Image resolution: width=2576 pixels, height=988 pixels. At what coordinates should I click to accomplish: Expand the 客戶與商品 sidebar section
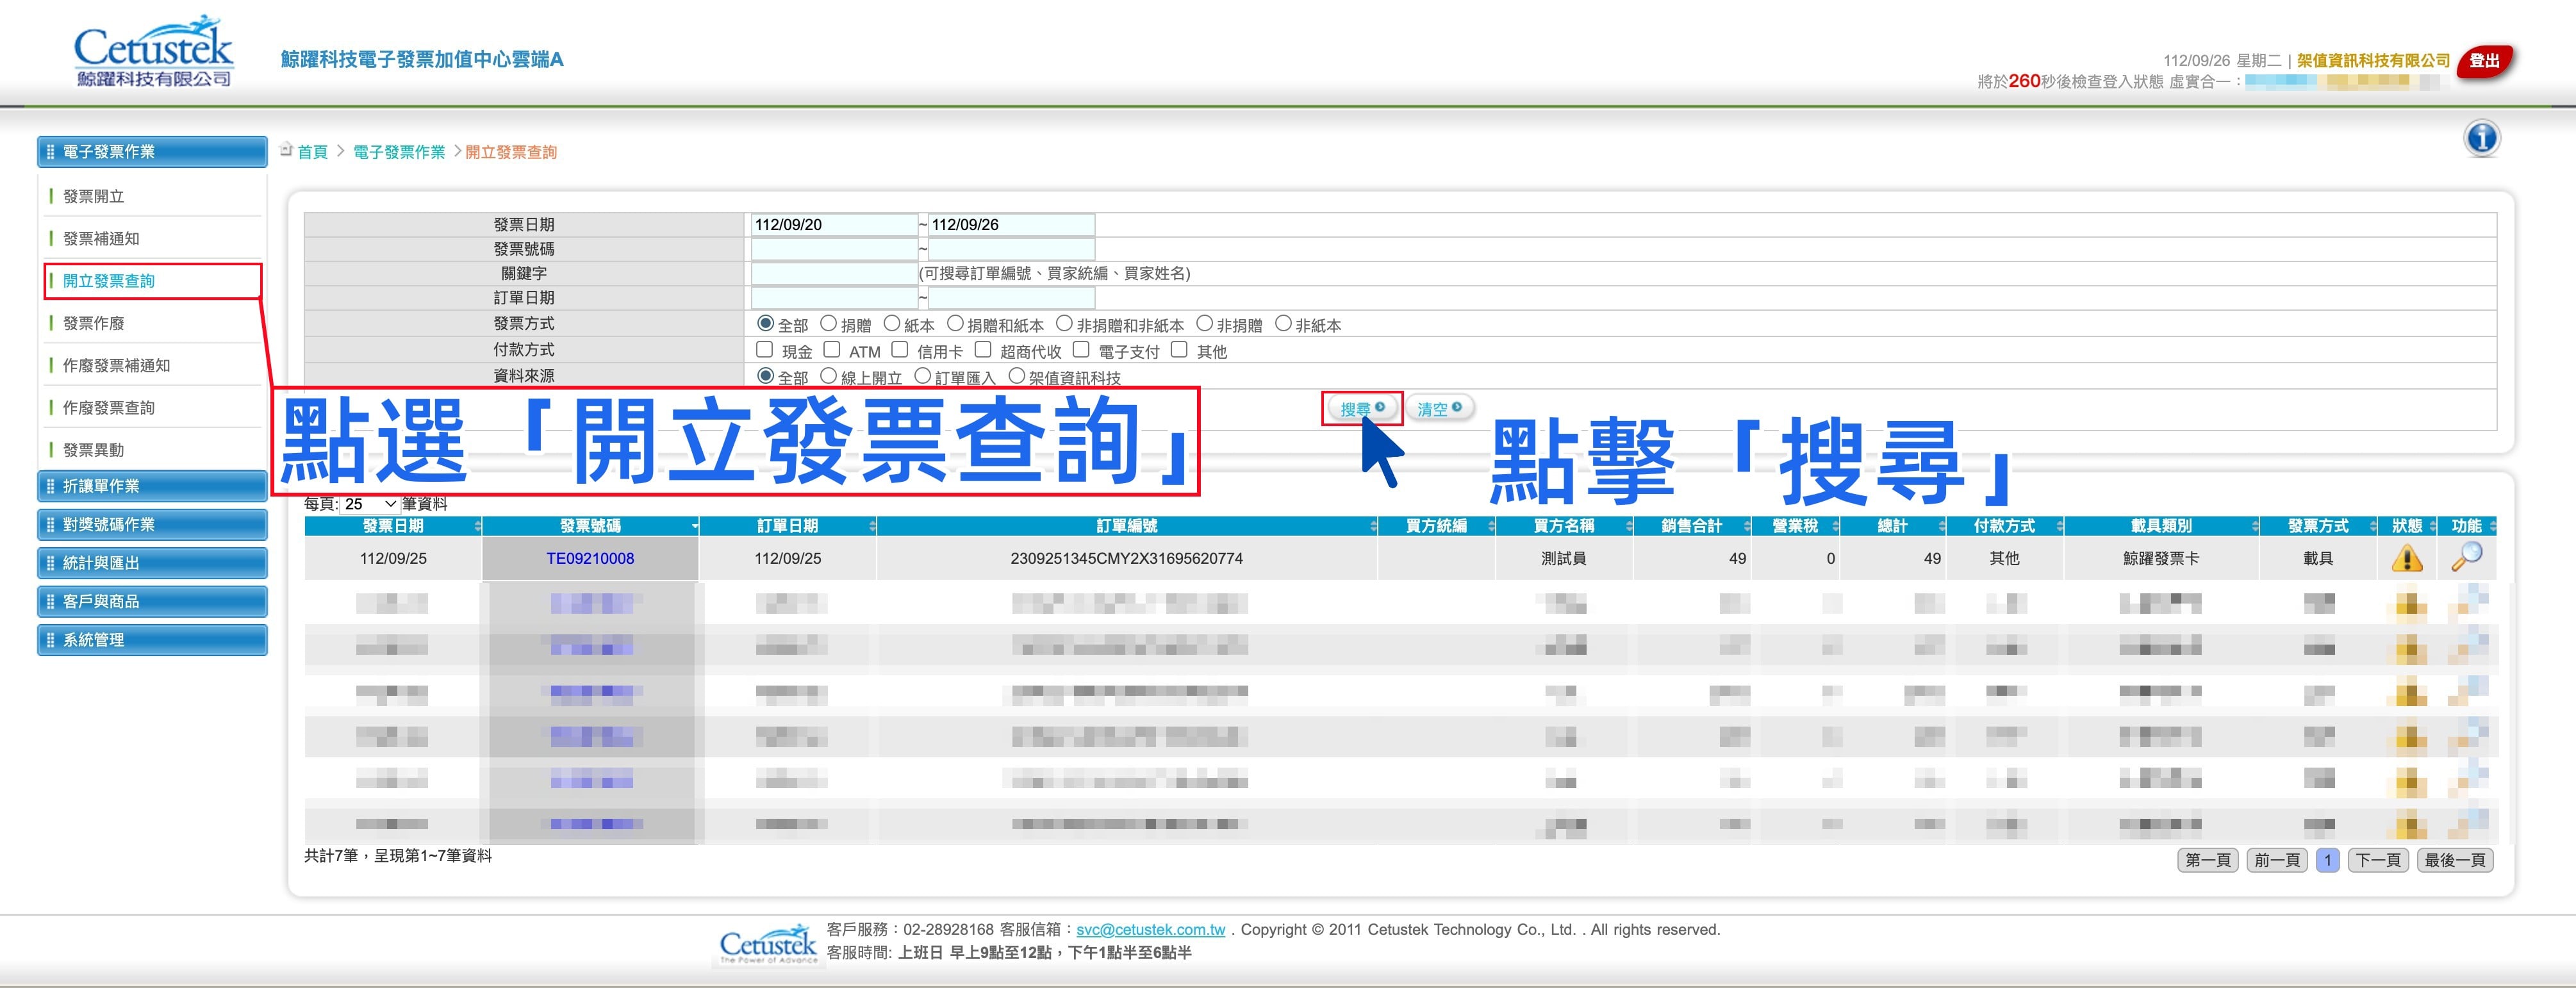pos(152,601)
